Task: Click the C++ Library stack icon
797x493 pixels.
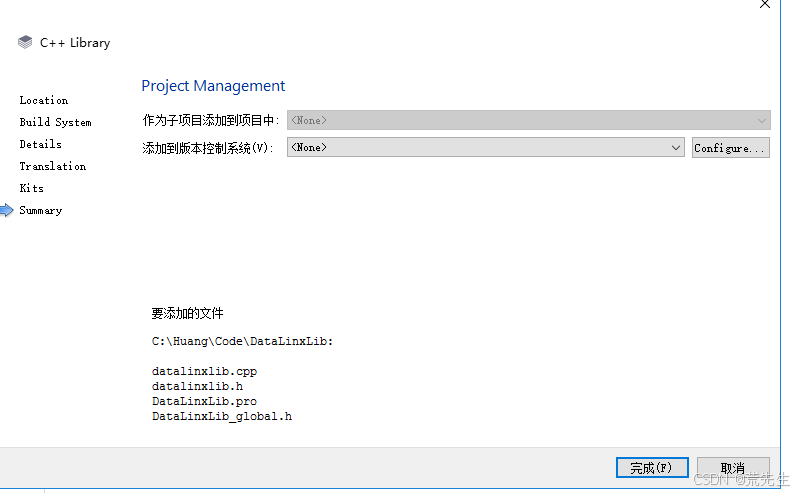Action: 25,42
